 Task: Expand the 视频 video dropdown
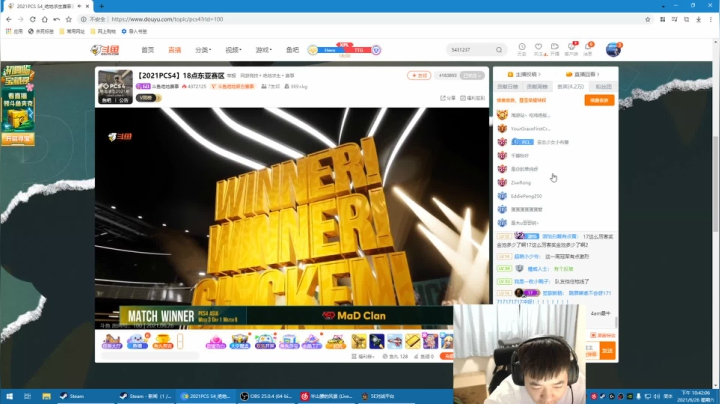click(233, 50)
